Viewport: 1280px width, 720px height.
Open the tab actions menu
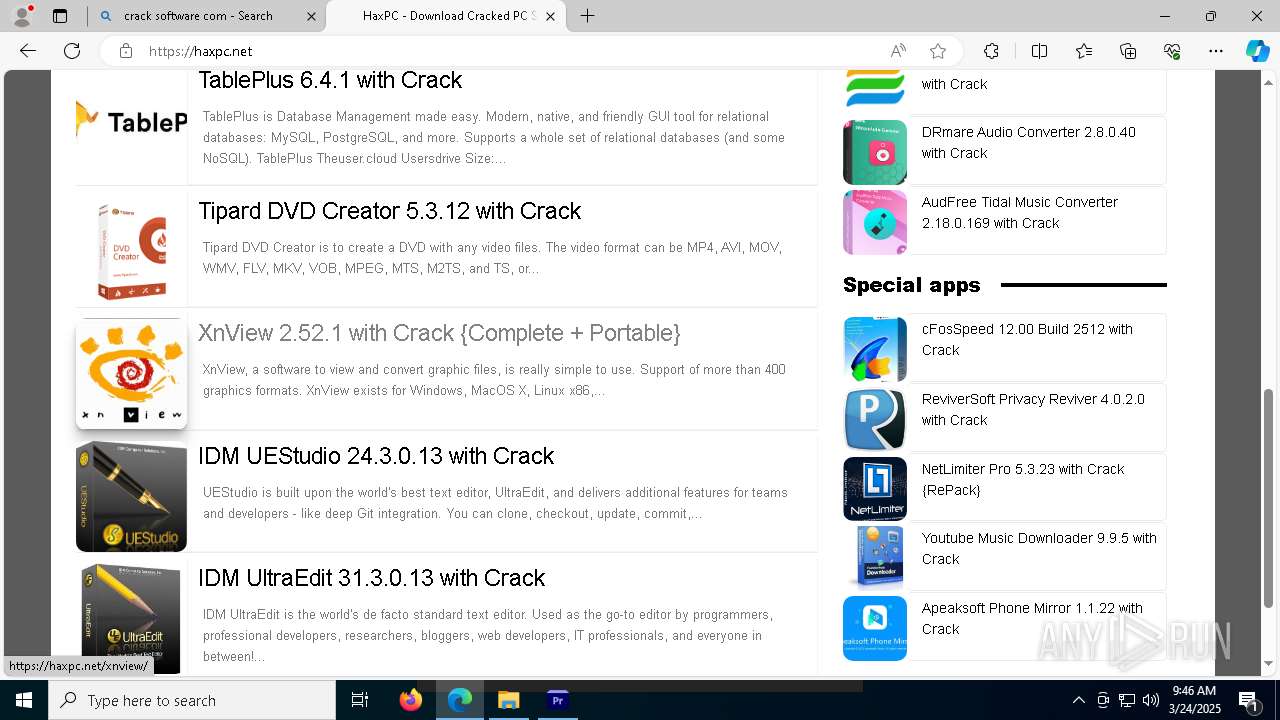click(60, 16)
